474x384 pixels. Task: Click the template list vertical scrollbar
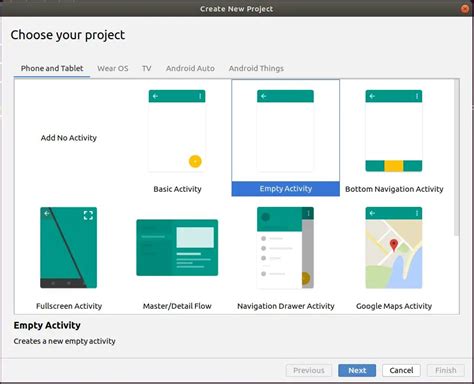pyautogui.click(x=456, y=157)
